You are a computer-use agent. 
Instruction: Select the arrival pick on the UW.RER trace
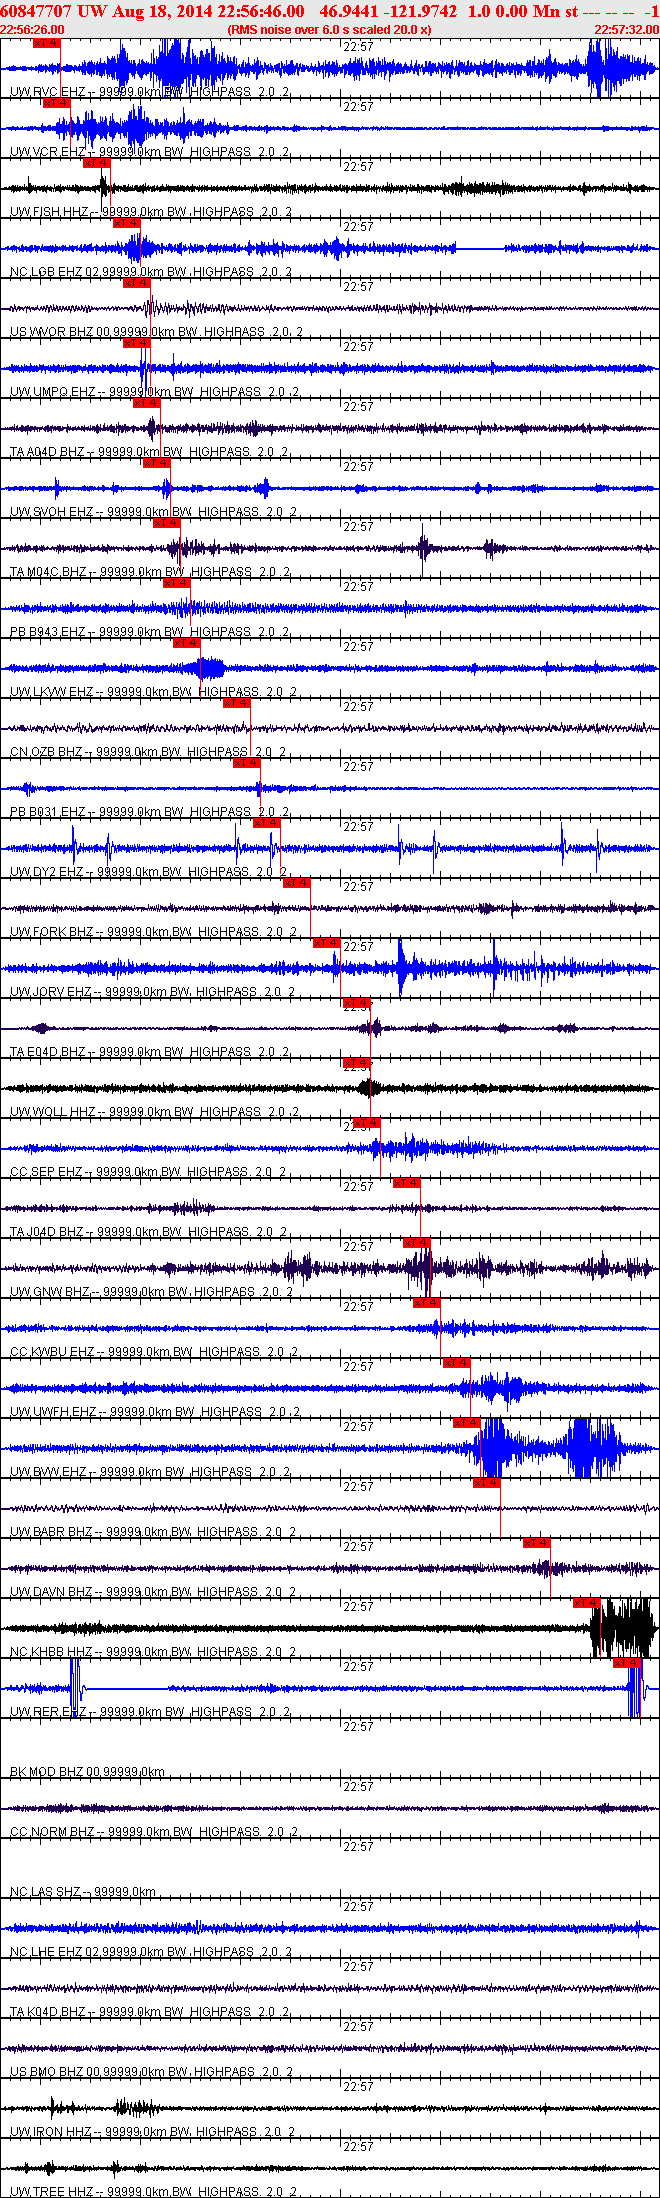(x=627, y=1663)
